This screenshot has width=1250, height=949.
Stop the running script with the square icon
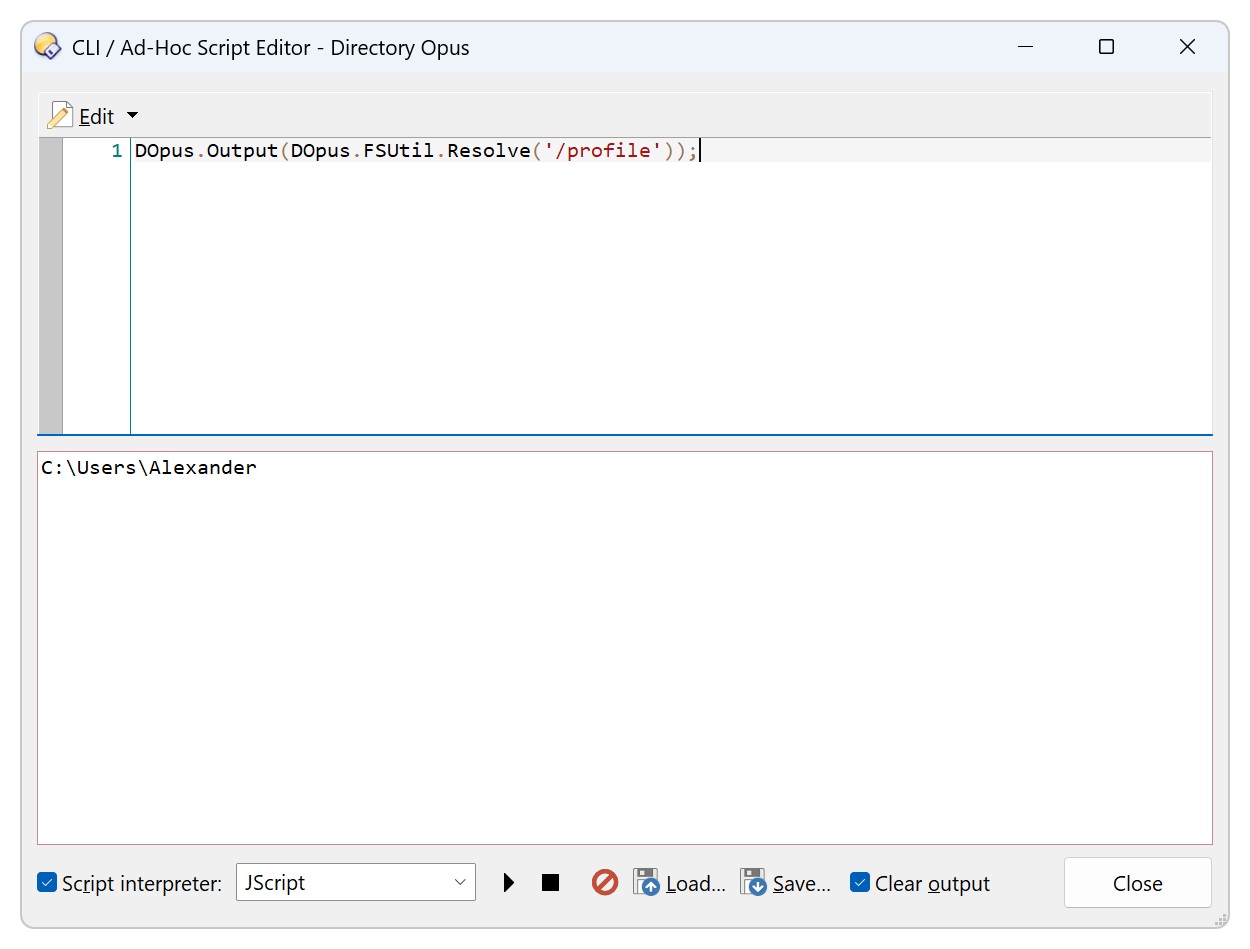550,883
